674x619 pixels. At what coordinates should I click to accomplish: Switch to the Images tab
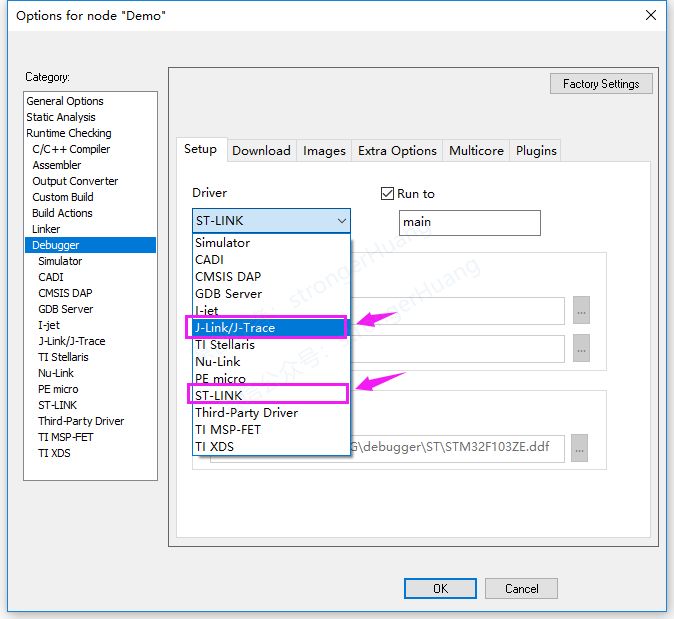click(x=324, y=151)
